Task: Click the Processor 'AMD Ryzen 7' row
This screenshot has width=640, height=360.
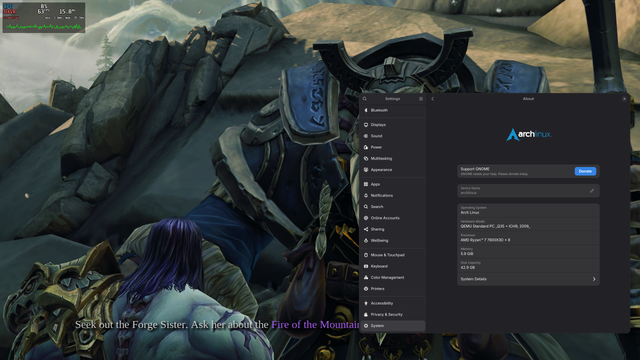Action: [528, 238]
